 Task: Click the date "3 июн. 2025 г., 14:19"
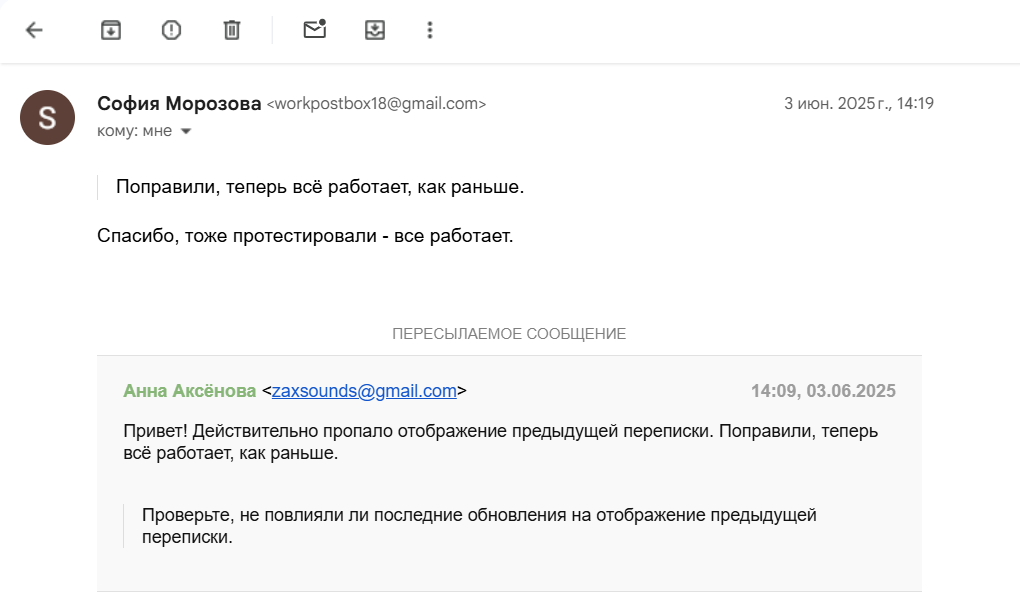pyautogui.click(x=858, y=103)
